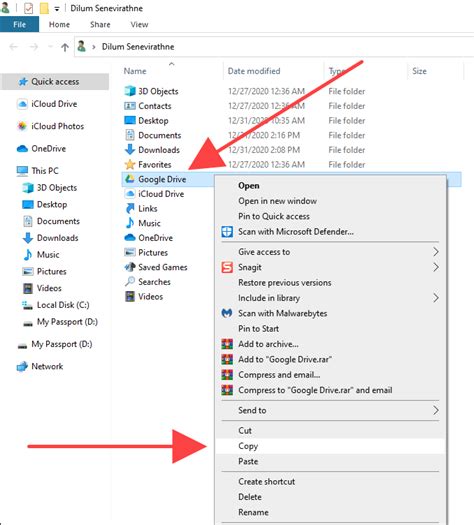Viewport: 474px width, 525px height.
Task: Click the iCloud Drive icon in sidebar
Action: 22,104
